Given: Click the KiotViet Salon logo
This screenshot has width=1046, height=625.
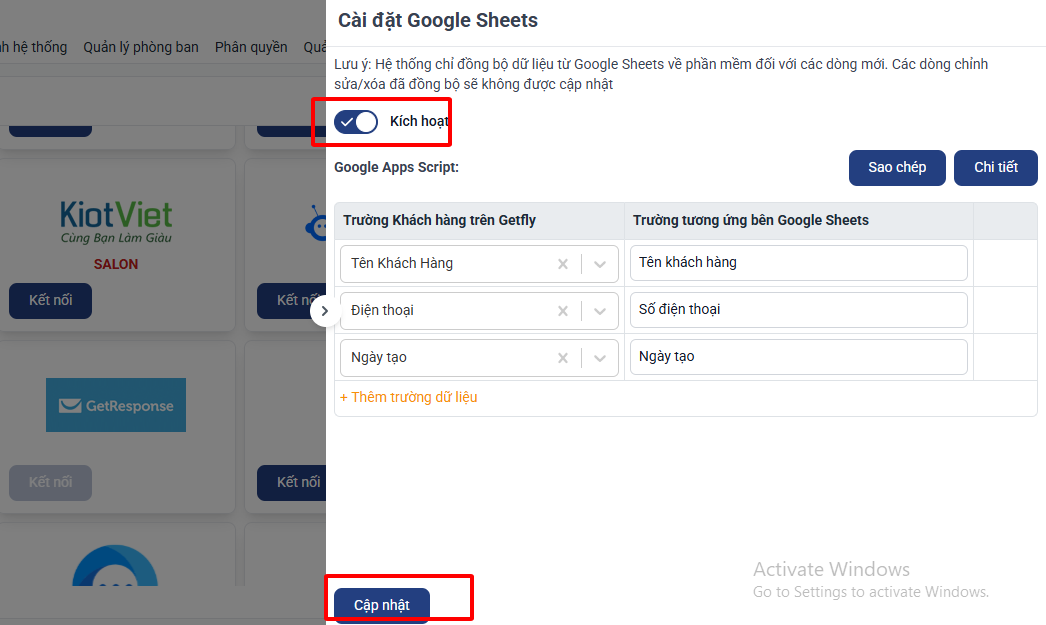Looking at the screenshot, I should [116, 223].
